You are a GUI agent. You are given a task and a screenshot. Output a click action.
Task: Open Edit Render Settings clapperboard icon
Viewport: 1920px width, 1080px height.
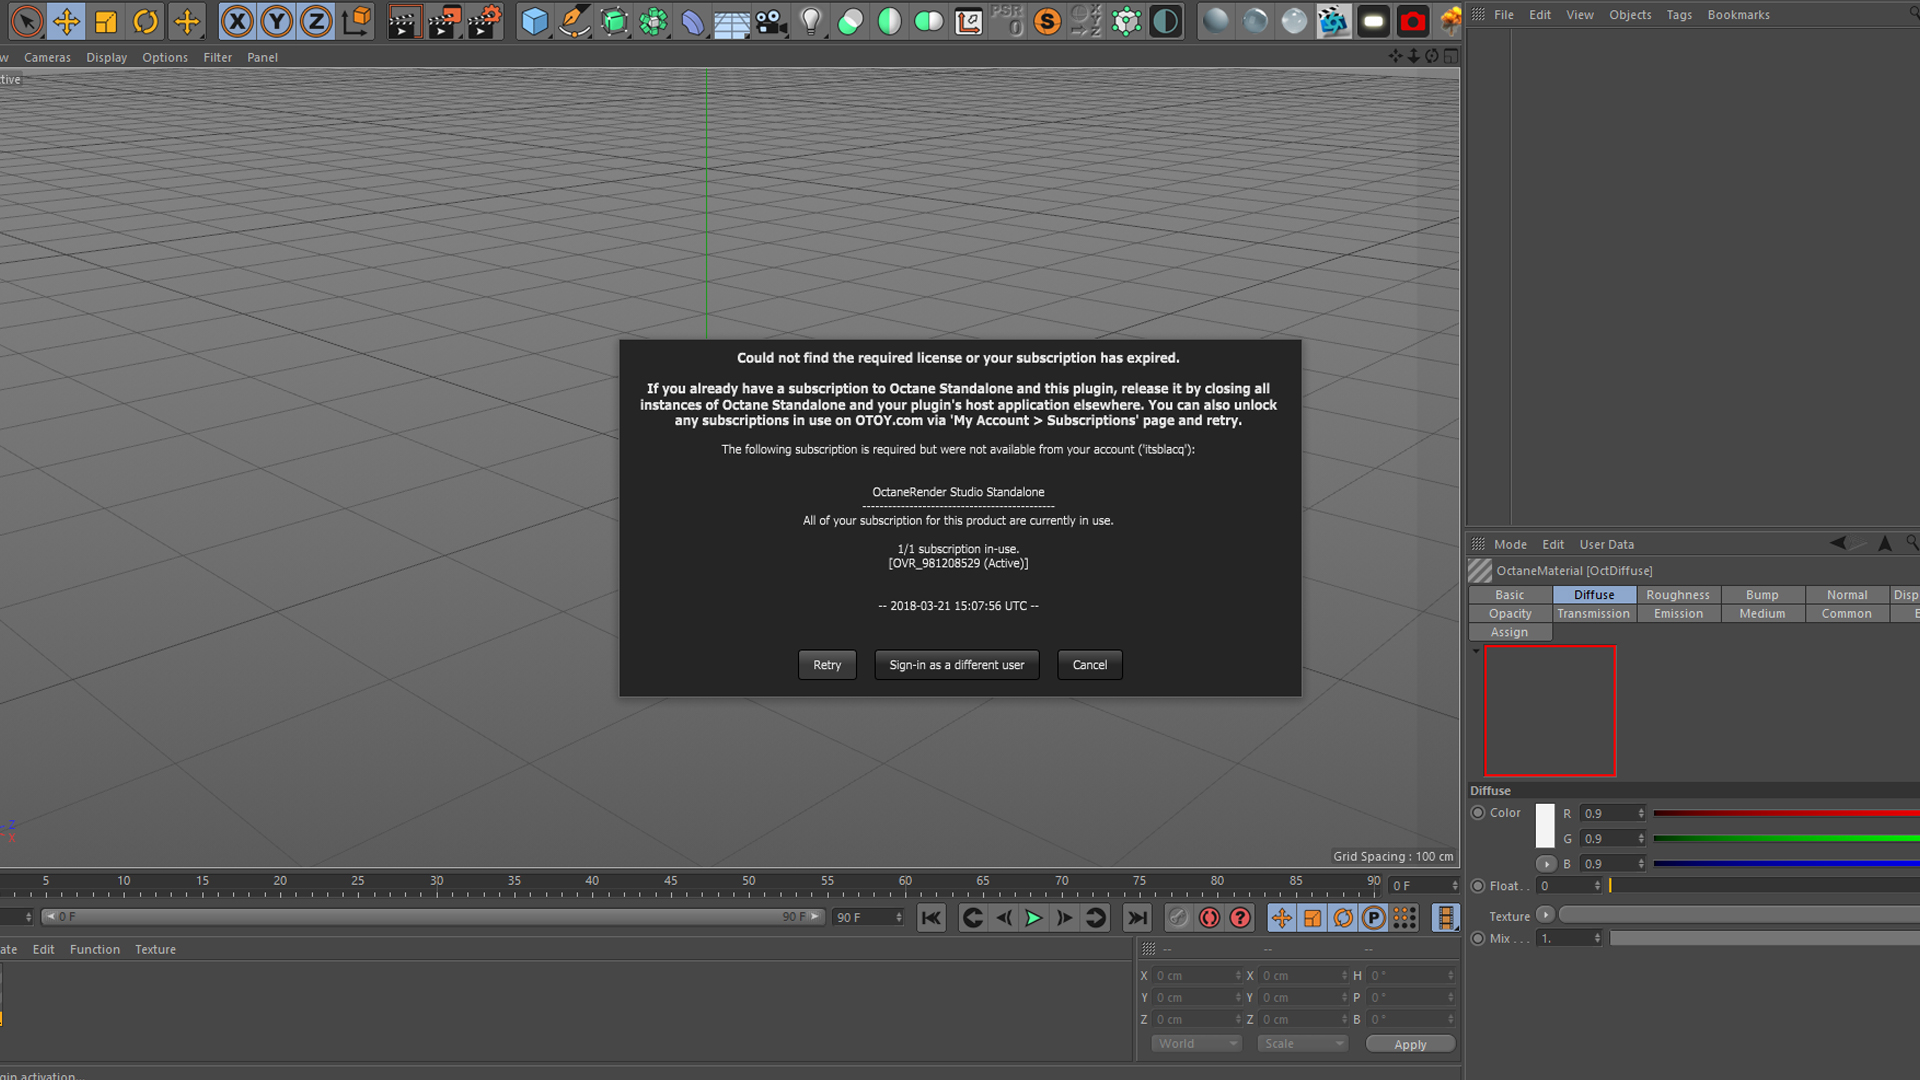483,21
